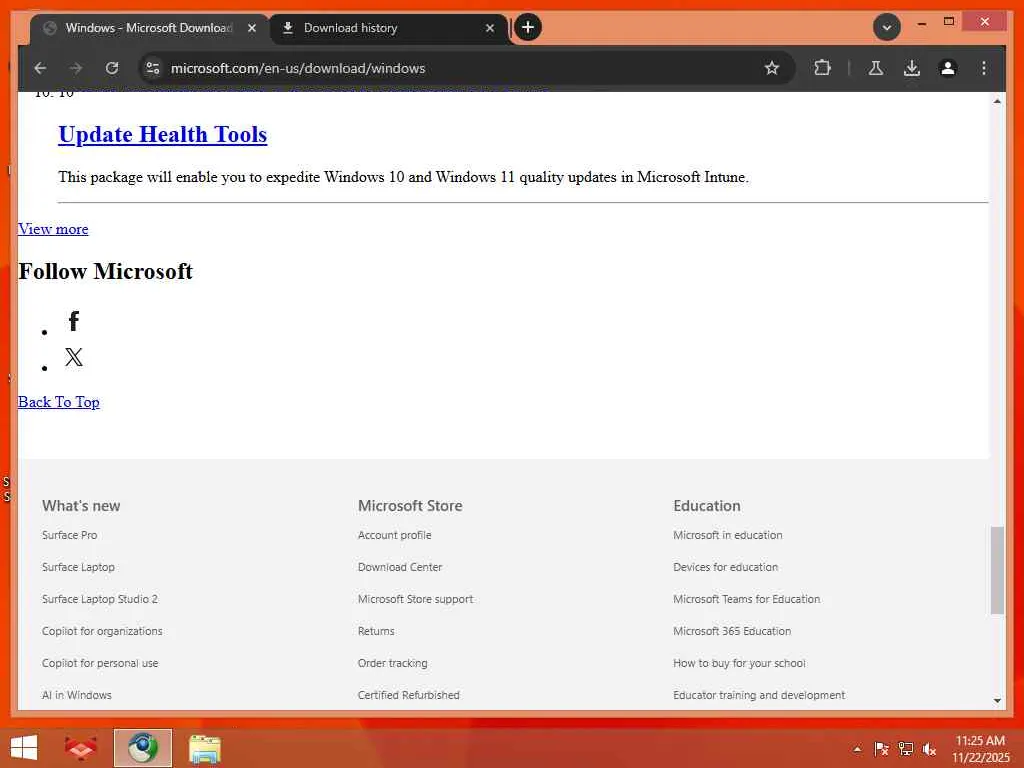Image resolution: width=1024 pixels, height=768 pixels.
Task: Open the red taskbar app icon
Action: tap(81, 748)
